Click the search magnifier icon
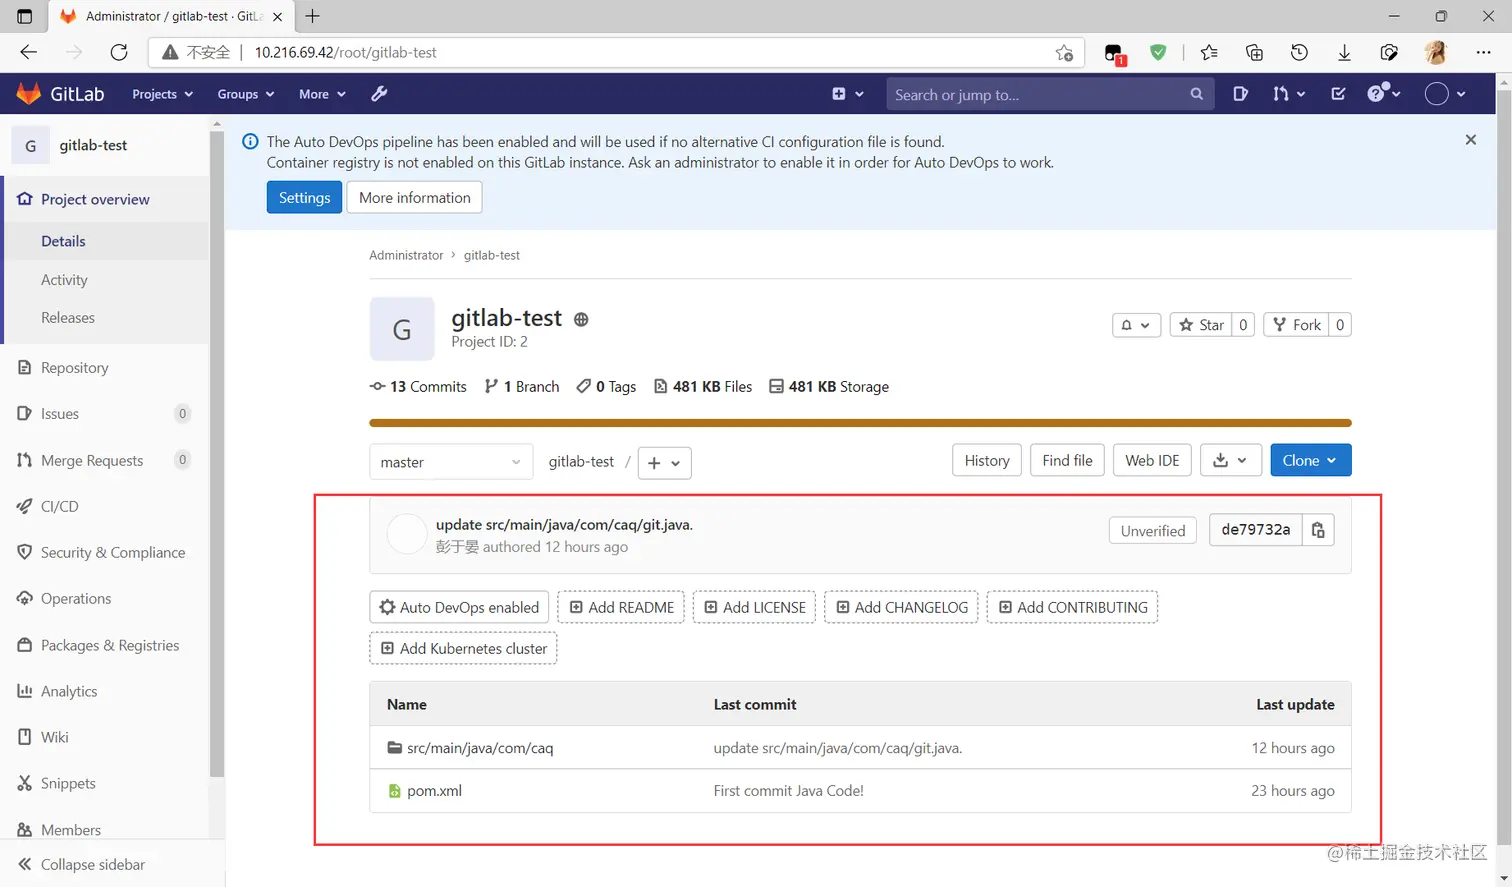The height and width of the screenshot is (887, 1512). 1196,94
